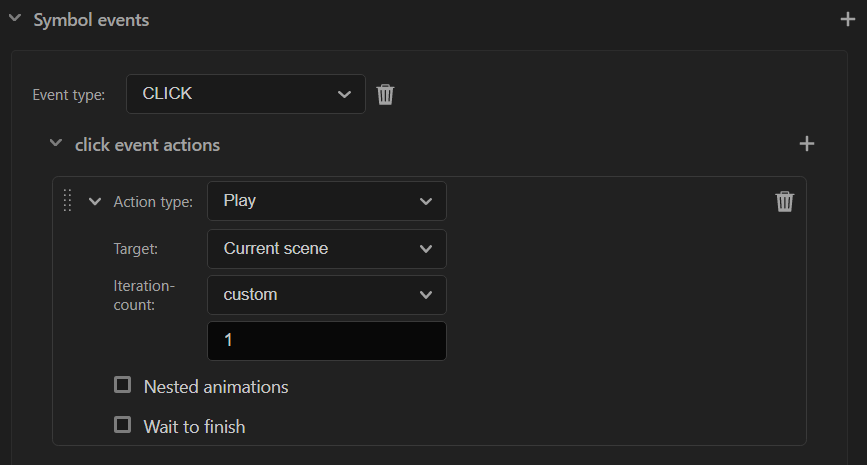This screenshot has height=465, width=867.
Task: Click the Nested animations label
Action: [x=216, y=387]
